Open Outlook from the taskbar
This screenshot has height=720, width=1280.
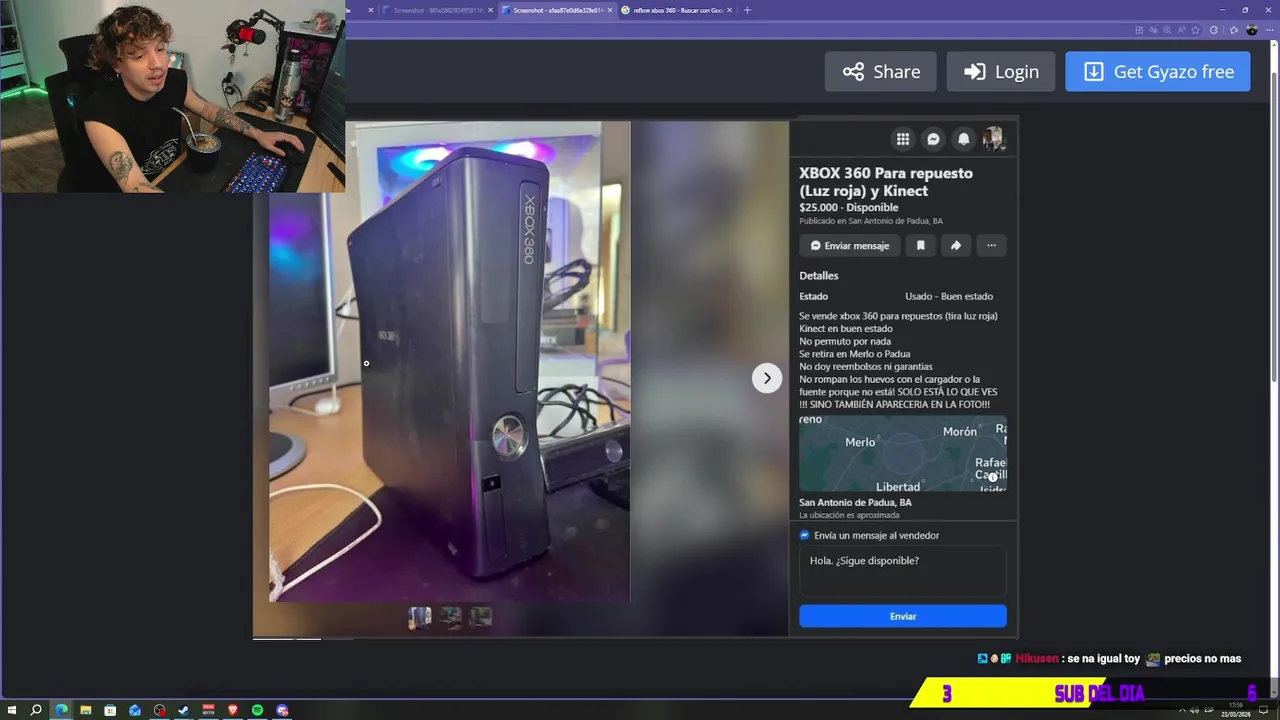point(135,710)
